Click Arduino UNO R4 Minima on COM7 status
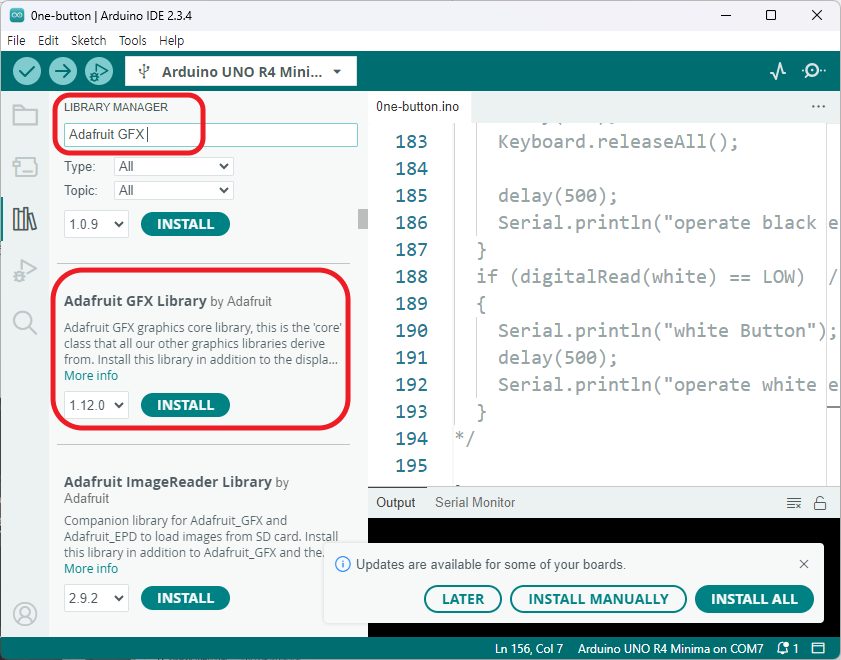Image resolution: width=841 pixels, height=660 pixels. point(670,649)
